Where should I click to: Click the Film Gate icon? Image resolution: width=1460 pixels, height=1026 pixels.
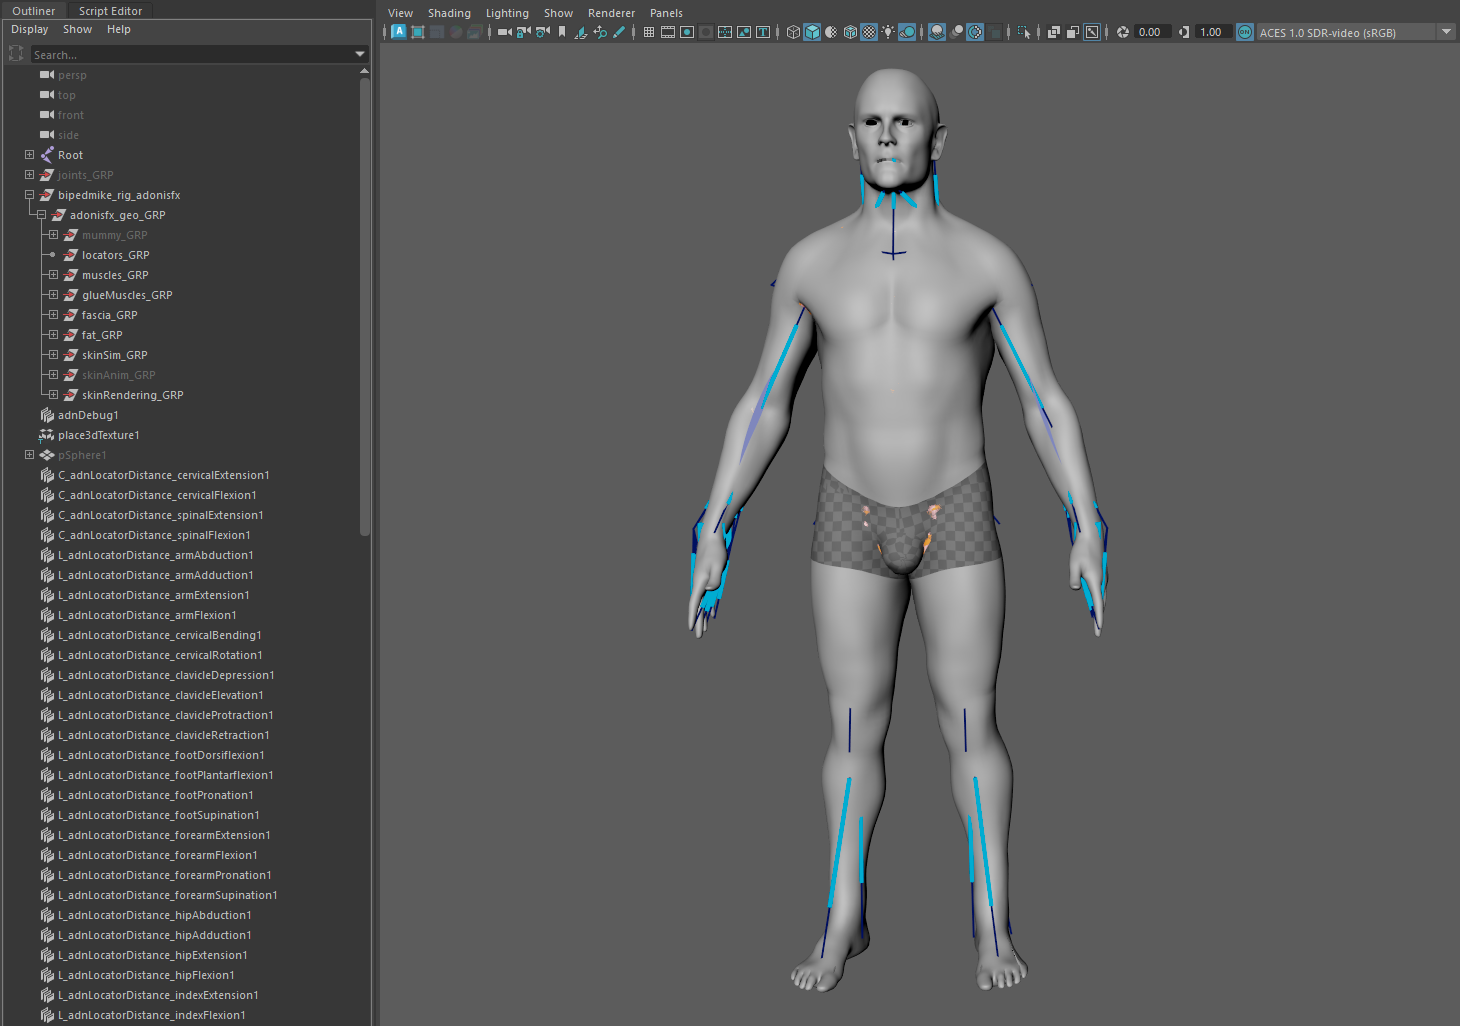(668, 32)
